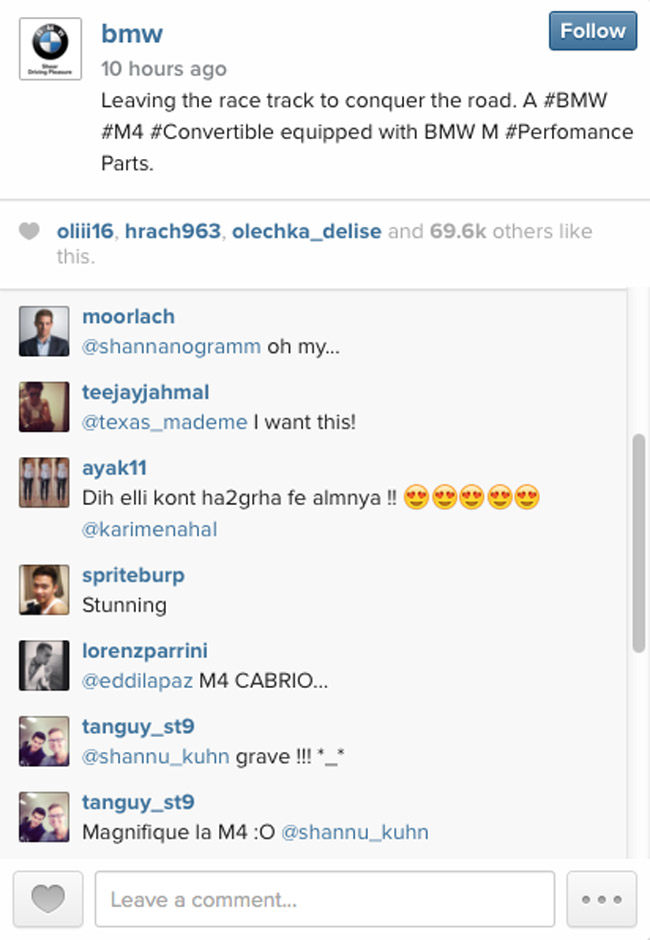Click the comments scrollbar handle
The width and height of the screenshot is (650, 940).
[x=639, y=543]
